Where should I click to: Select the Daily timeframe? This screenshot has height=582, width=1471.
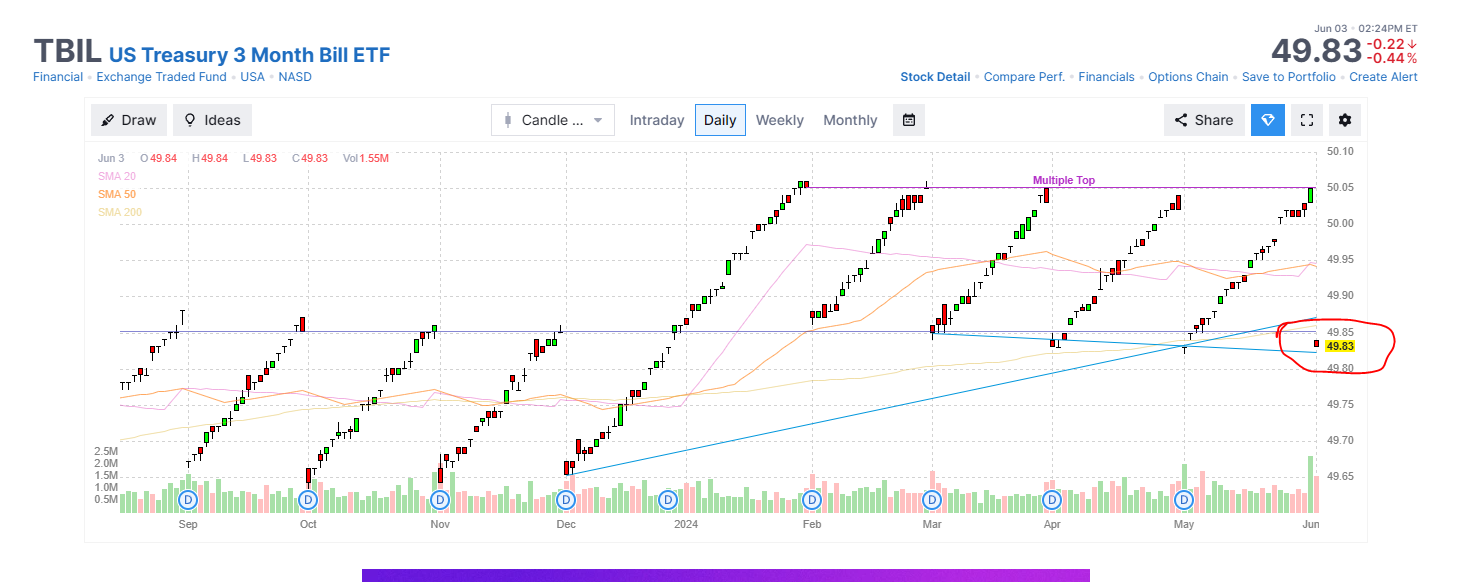[x=720, y=120]
